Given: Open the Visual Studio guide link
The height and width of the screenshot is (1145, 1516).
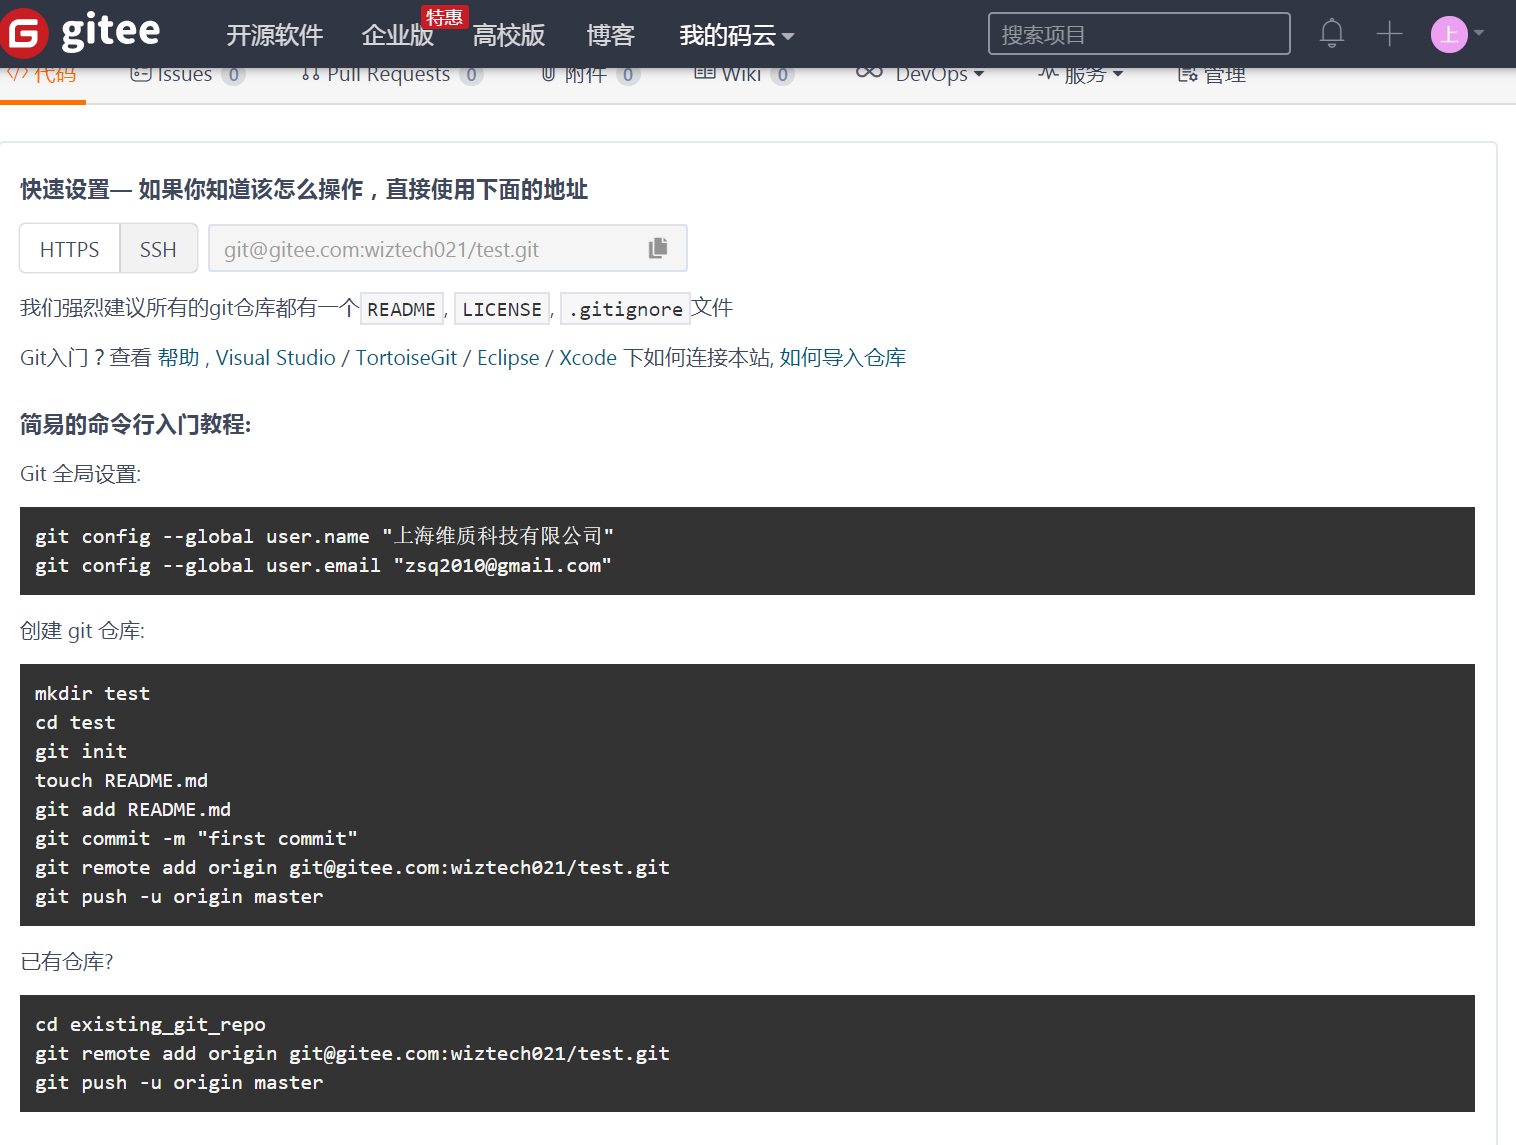Looking at the screenshot, I should click(276, 358).
